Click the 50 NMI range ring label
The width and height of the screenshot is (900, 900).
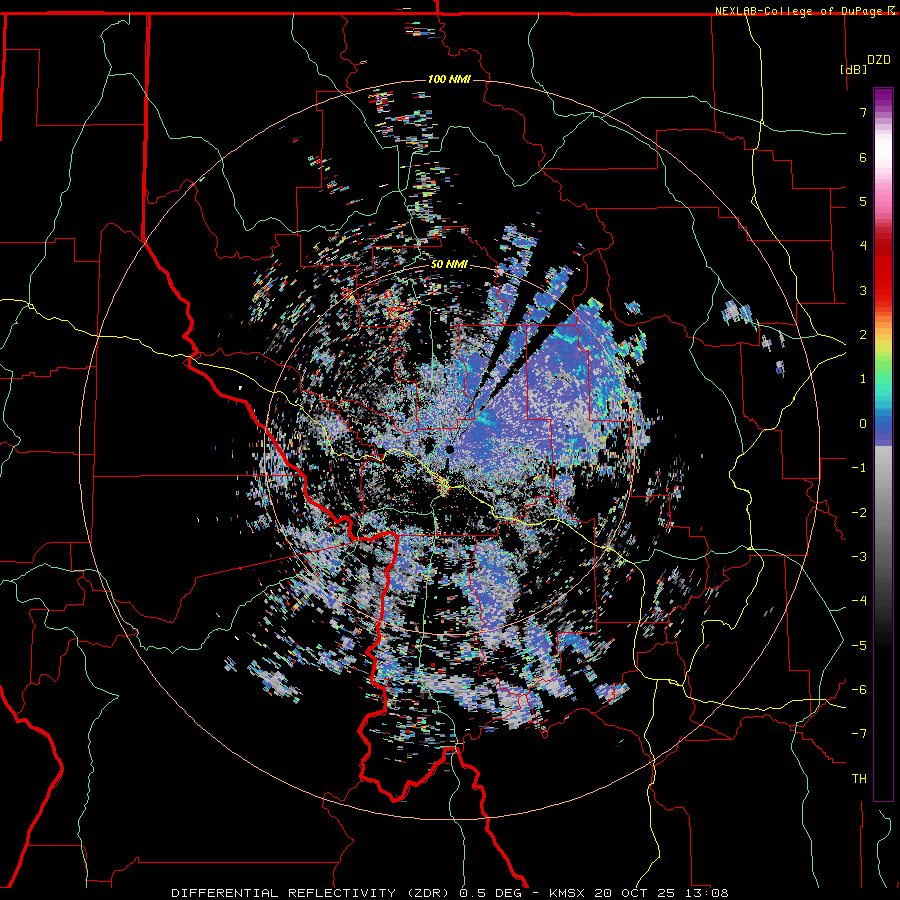coord(449,265)
